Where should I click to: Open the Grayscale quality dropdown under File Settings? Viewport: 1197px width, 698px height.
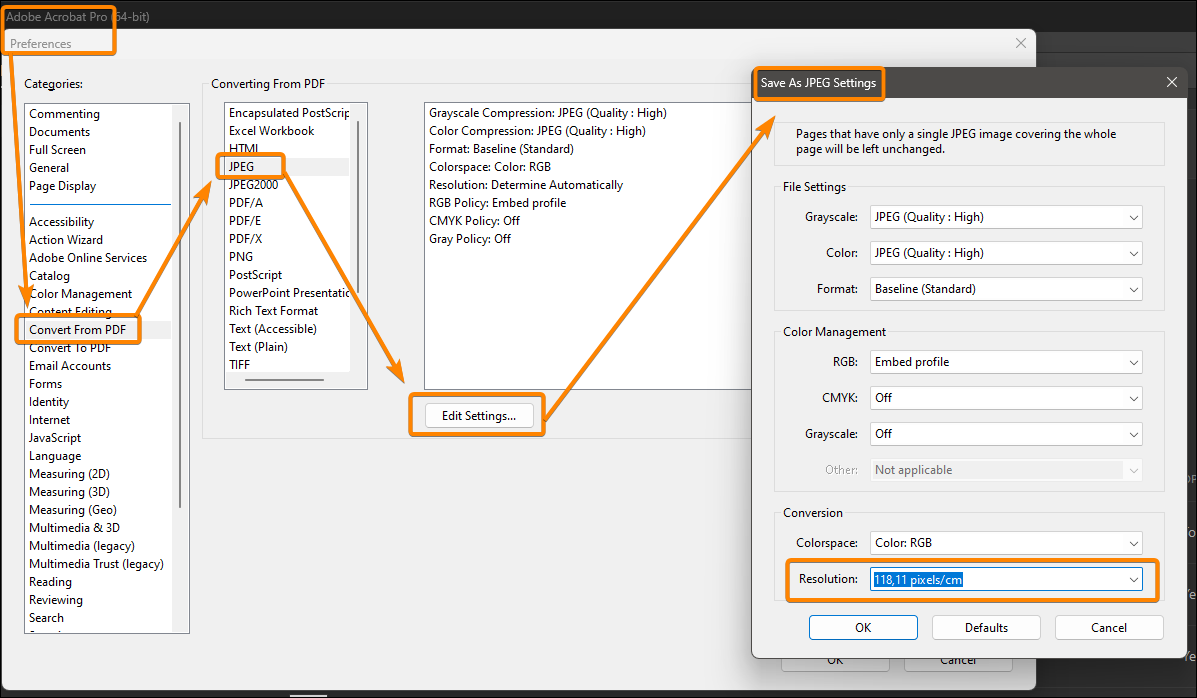pyautogui.click(x=1005, y=217)
